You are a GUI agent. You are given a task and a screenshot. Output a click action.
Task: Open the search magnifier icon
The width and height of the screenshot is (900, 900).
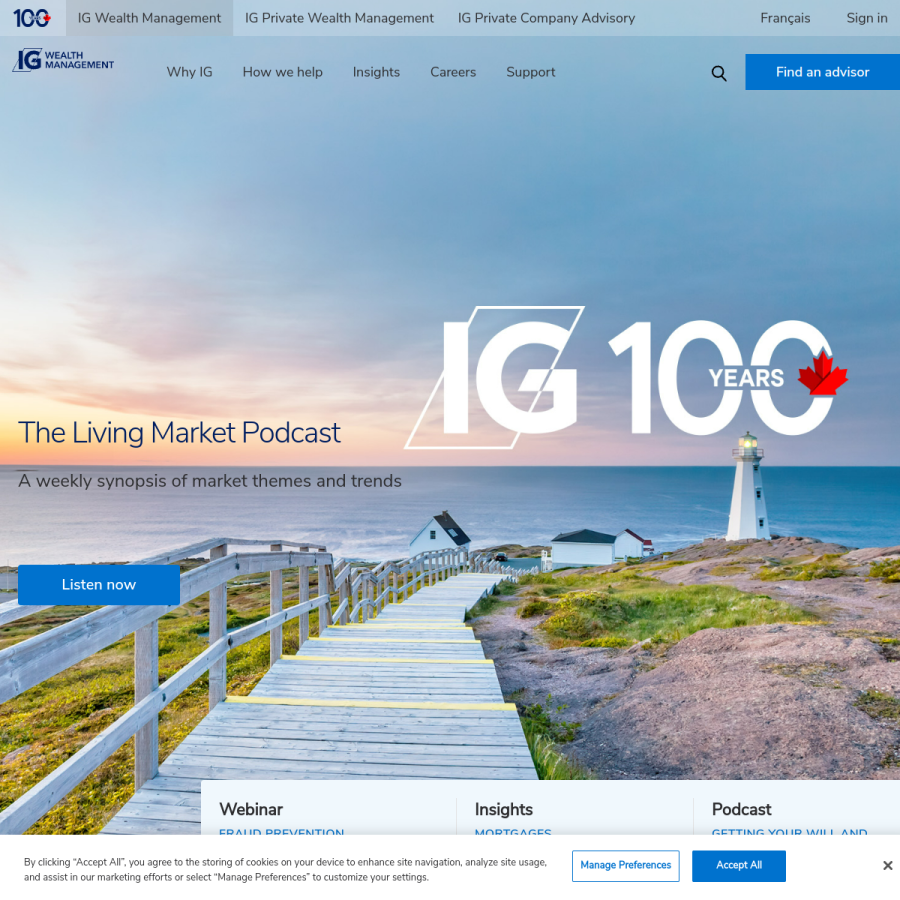719,73
